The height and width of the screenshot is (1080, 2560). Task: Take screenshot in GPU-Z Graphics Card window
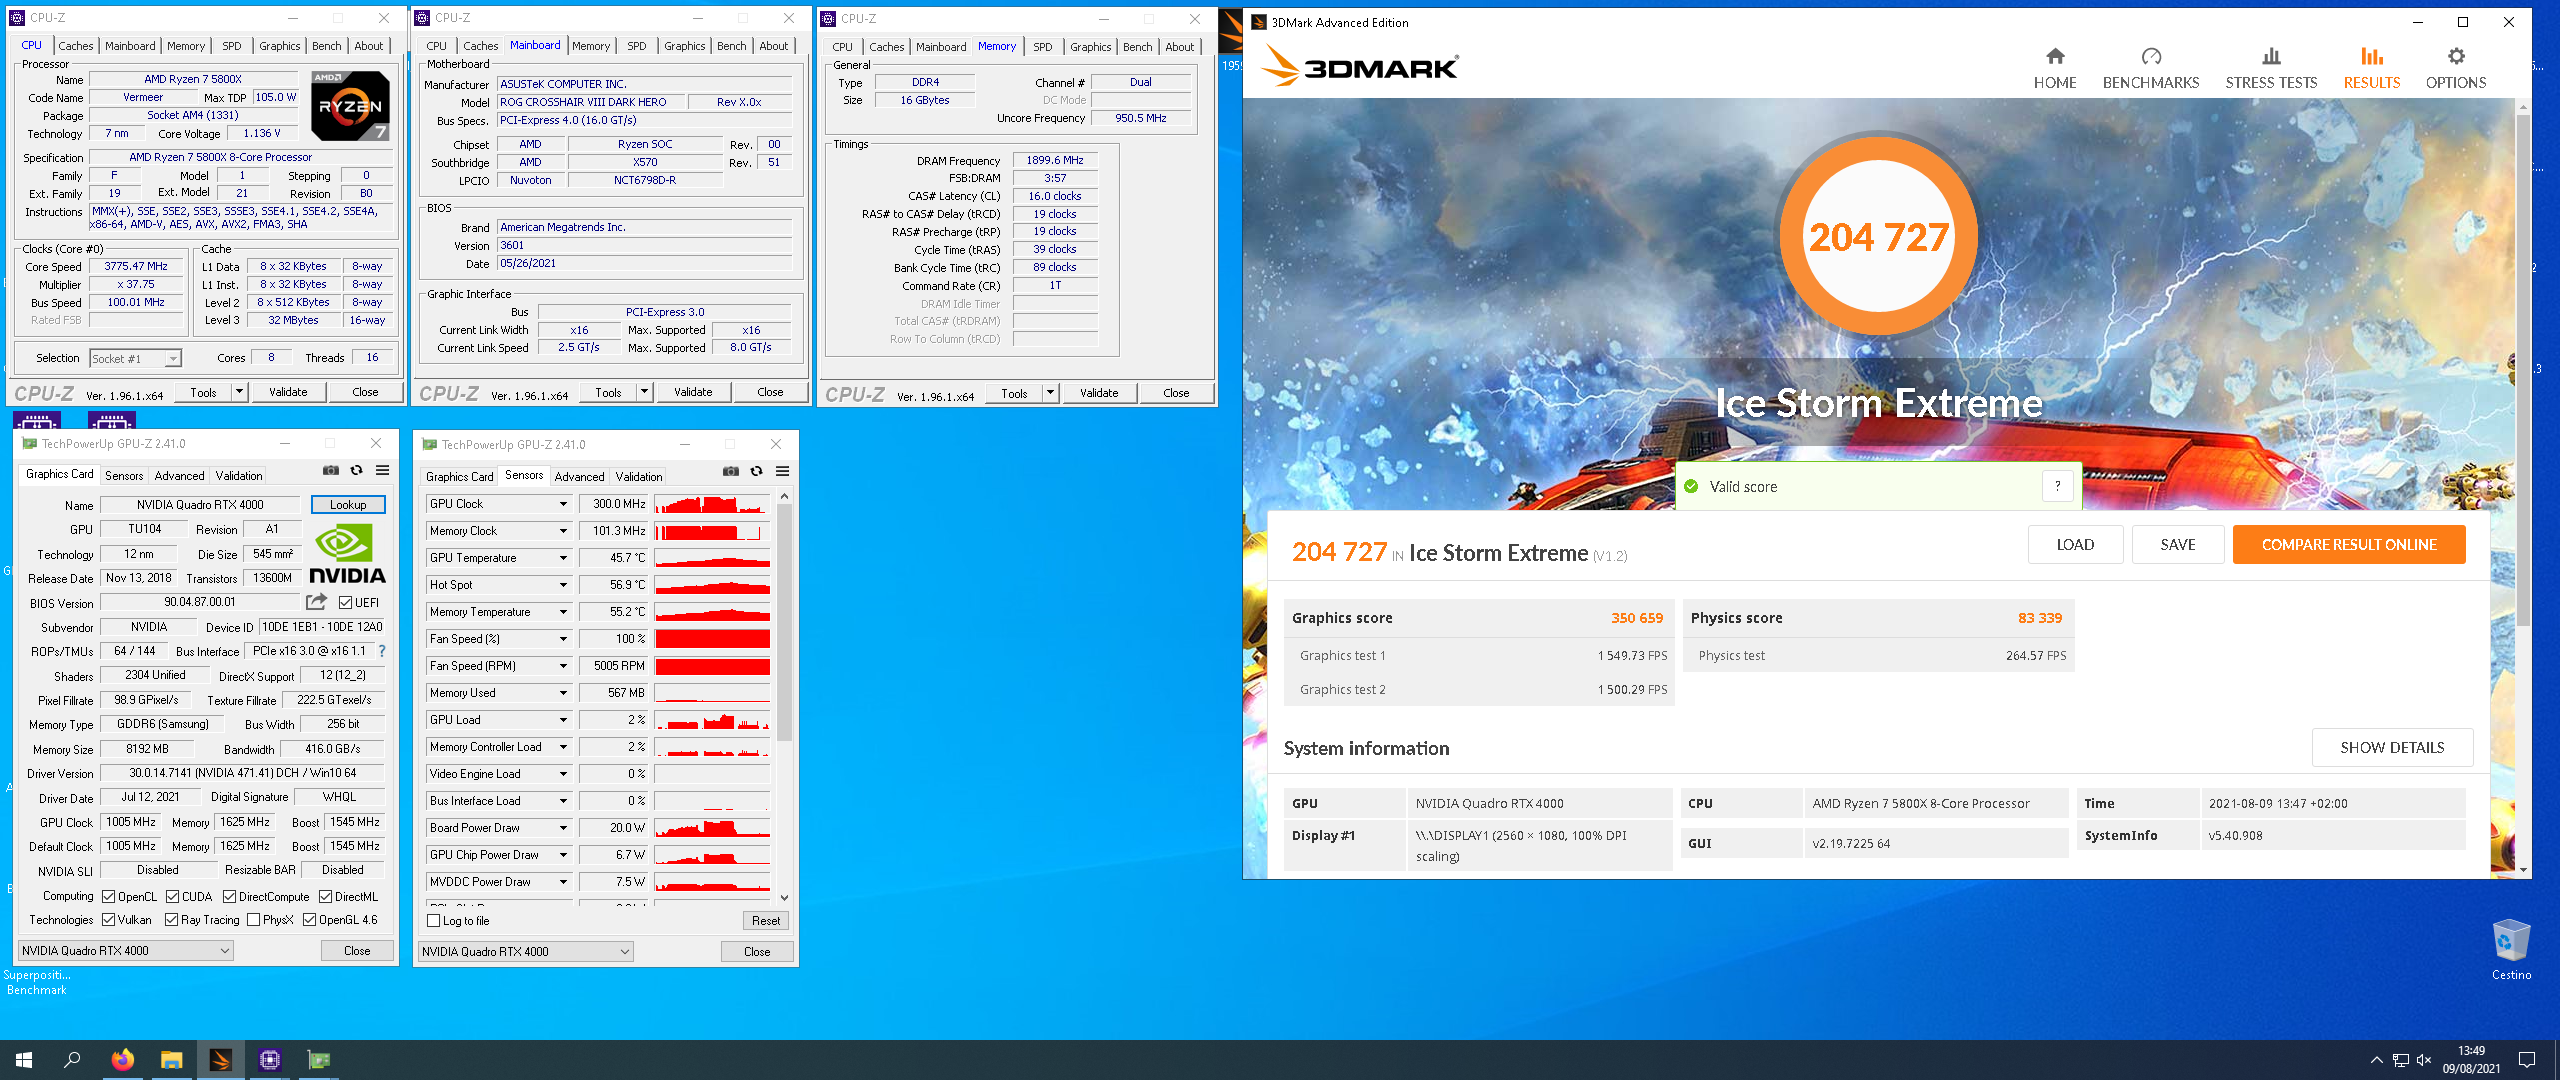point(331,470)
